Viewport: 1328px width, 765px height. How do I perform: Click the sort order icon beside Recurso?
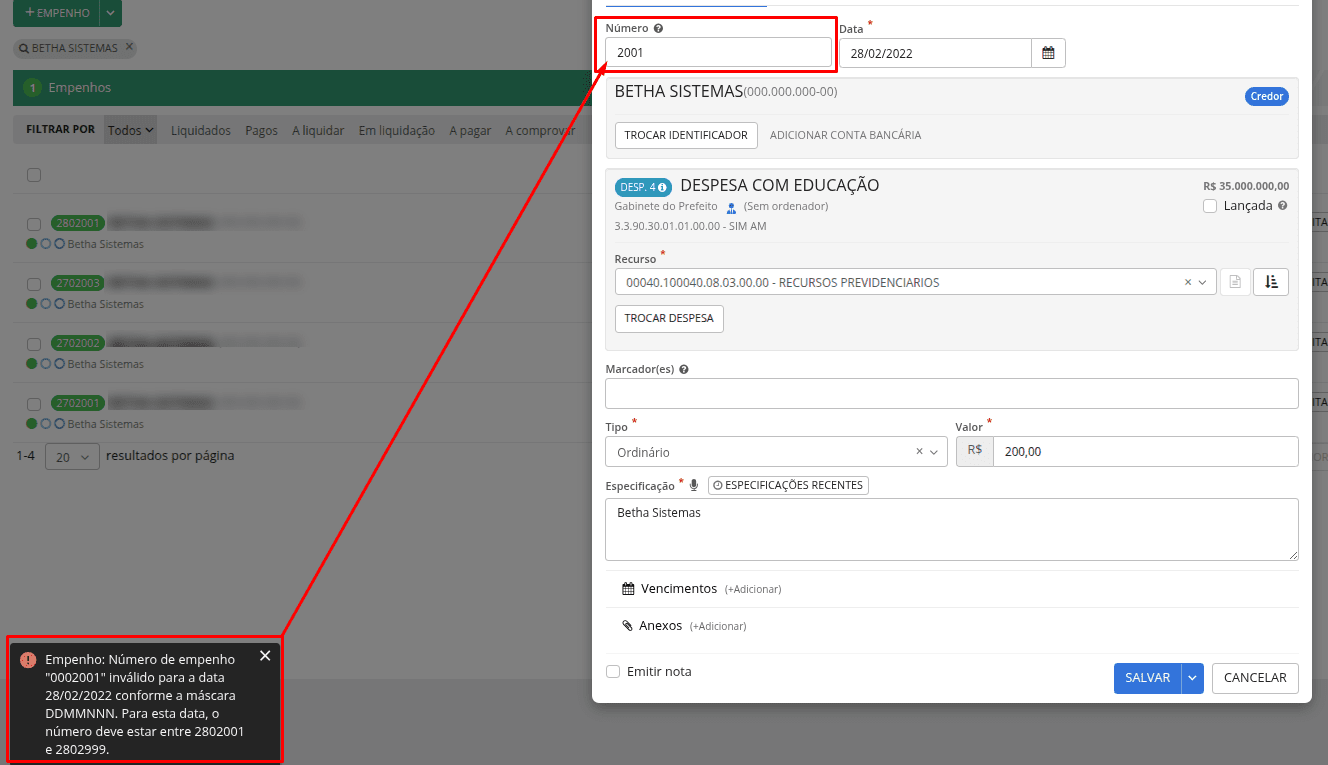click(1270, 282)
